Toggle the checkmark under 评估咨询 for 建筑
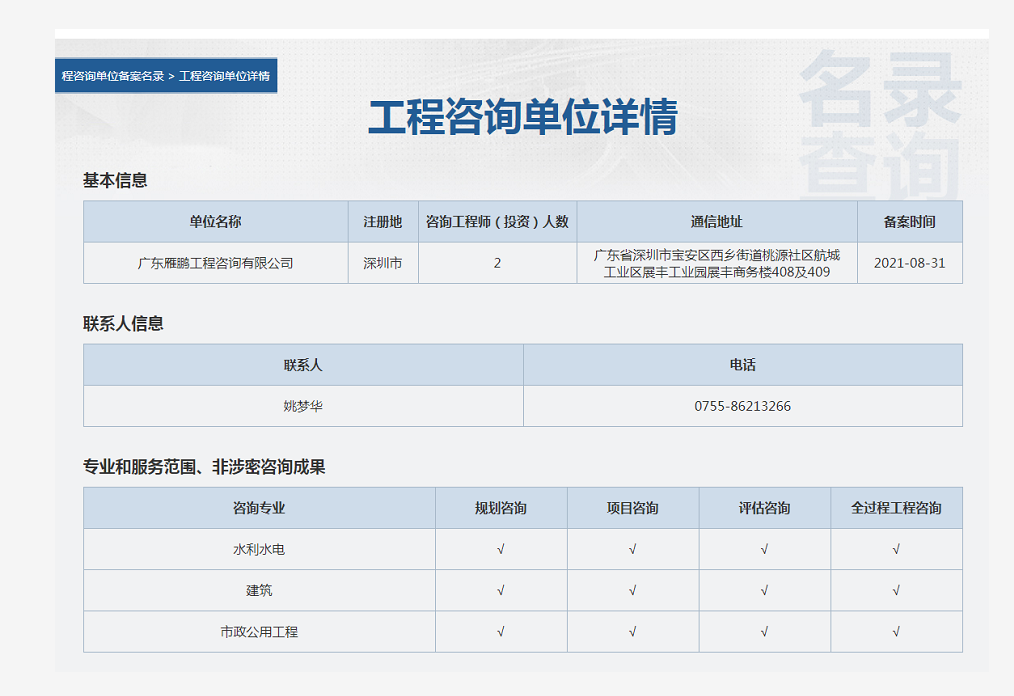This screenshot has height=696, width=1014. [764, 590]
